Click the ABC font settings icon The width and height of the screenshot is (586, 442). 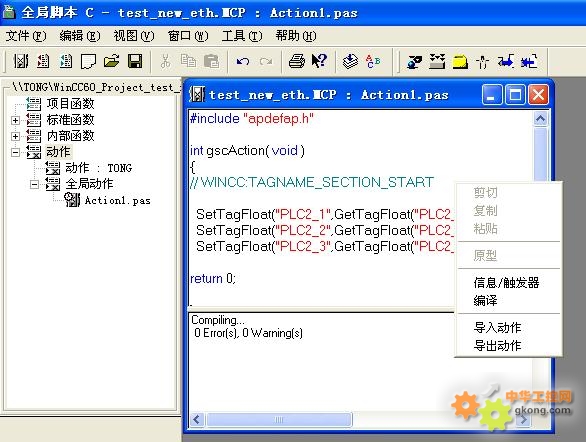[x=373, y=61]
